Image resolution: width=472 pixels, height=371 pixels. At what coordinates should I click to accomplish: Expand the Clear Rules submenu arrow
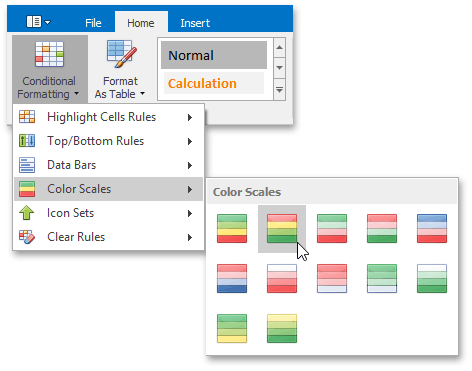coord(190,237)
